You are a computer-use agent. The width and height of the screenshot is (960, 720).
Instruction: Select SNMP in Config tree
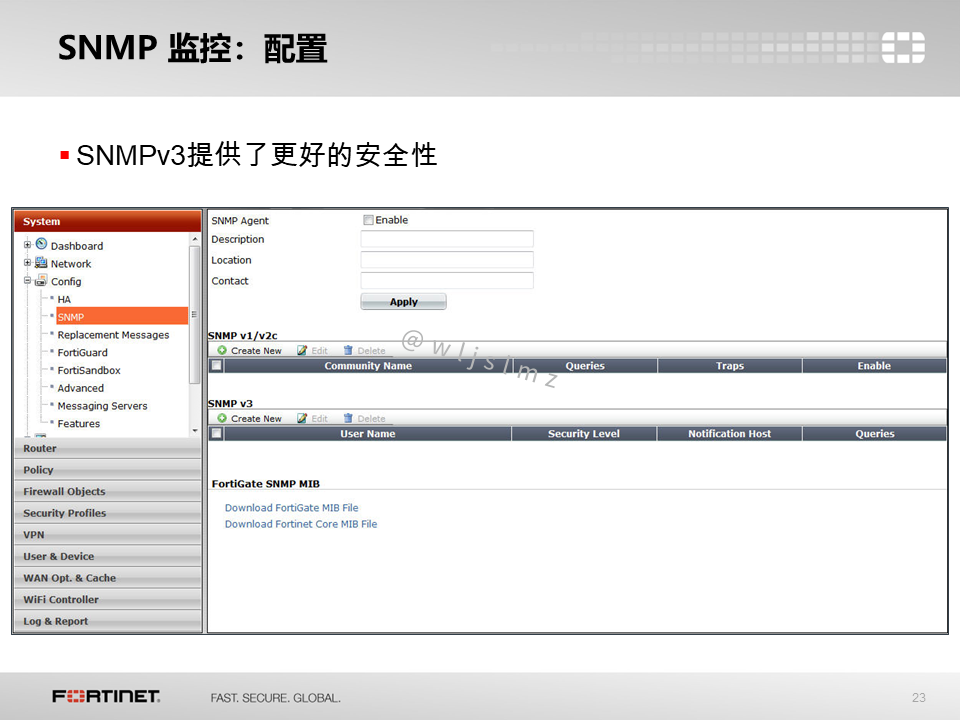click(122, 317)
